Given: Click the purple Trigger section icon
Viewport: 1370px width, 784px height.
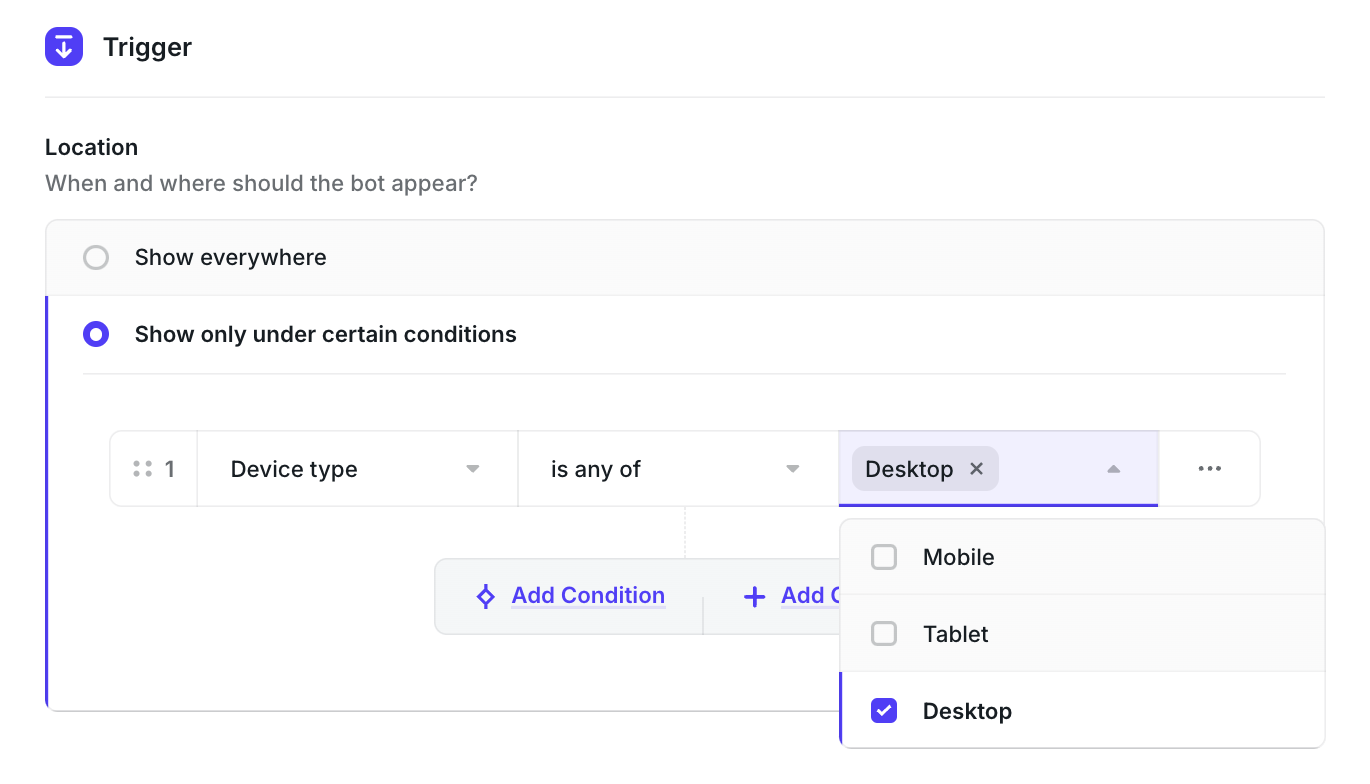Looking at the screenshot, I should [64, 47].
